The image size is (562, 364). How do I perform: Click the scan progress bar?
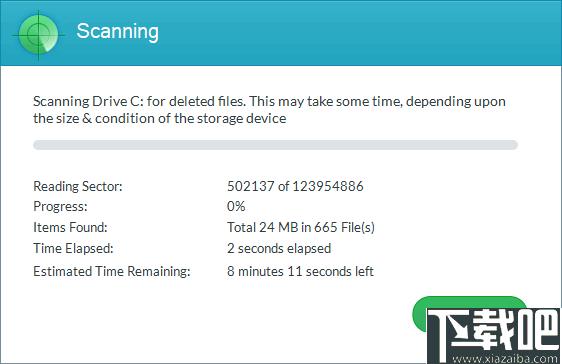(275, 145)
